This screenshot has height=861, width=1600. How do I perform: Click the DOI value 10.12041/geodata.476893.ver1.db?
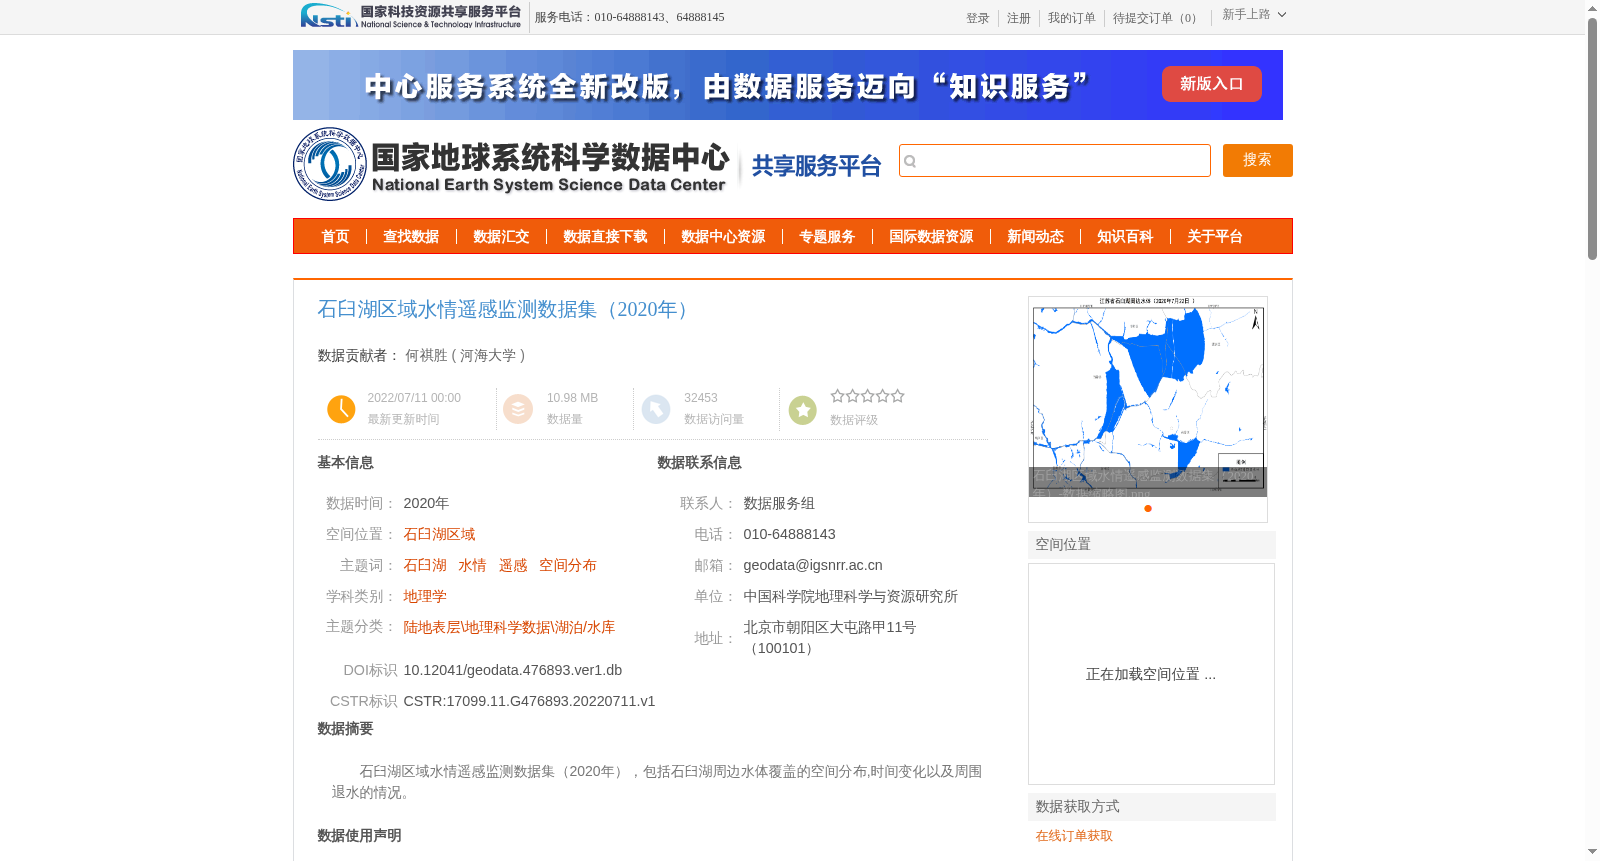[512, 671]
